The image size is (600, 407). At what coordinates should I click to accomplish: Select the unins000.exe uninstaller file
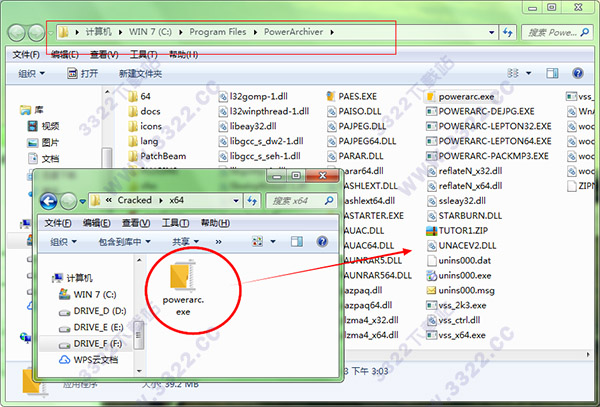459,275
